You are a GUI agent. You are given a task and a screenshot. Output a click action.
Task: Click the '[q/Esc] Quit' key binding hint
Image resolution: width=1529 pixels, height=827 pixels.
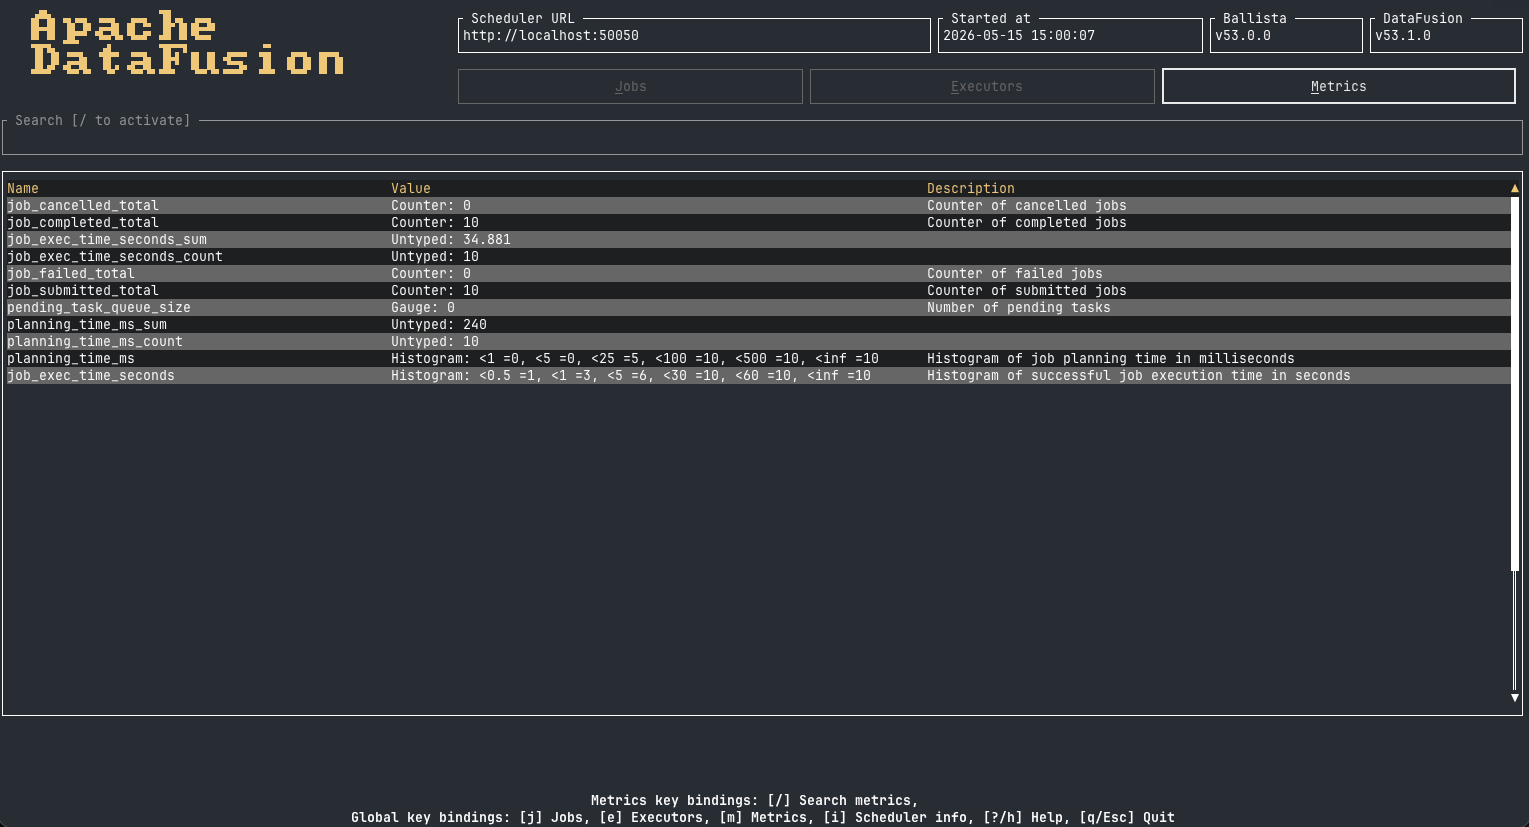(1127, 817)
